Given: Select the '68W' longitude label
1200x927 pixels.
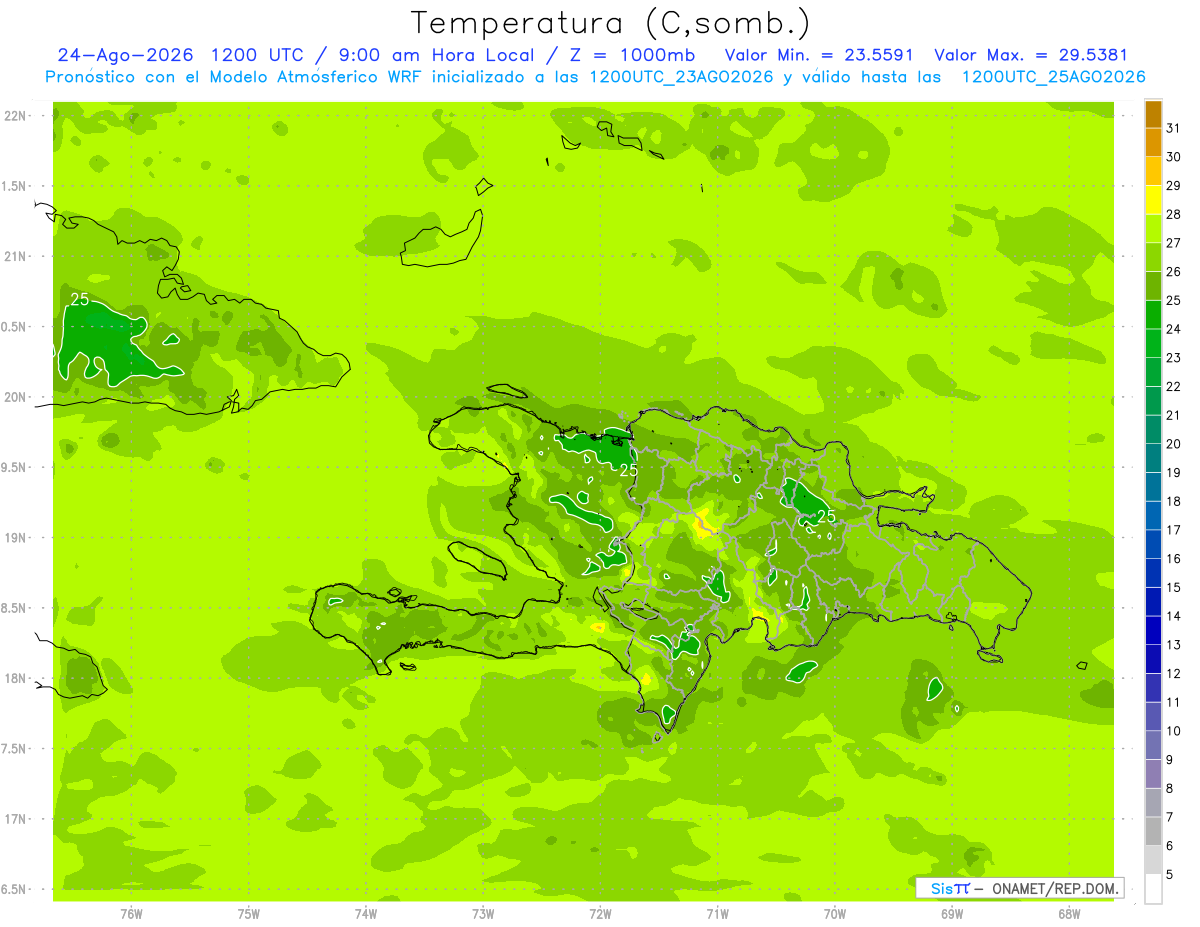Looking at the screenshot, I should pos(1069,913).
